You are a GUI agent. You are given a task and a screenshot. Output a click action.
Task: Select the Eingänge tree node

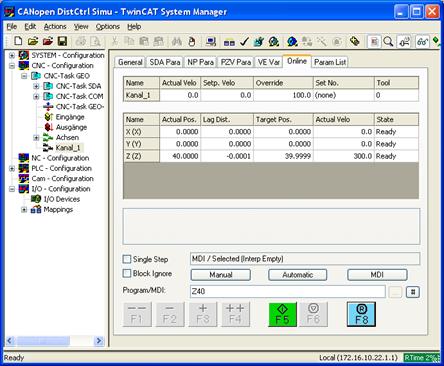[x=70, y=117]
